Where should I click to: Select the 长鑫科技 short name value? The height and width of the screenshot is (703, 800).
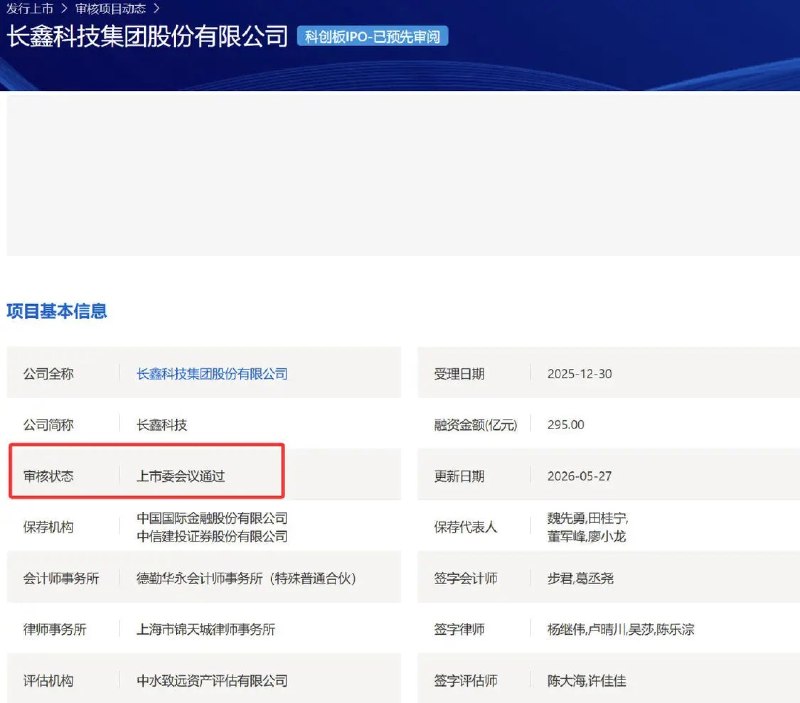(x=162, y=424)
